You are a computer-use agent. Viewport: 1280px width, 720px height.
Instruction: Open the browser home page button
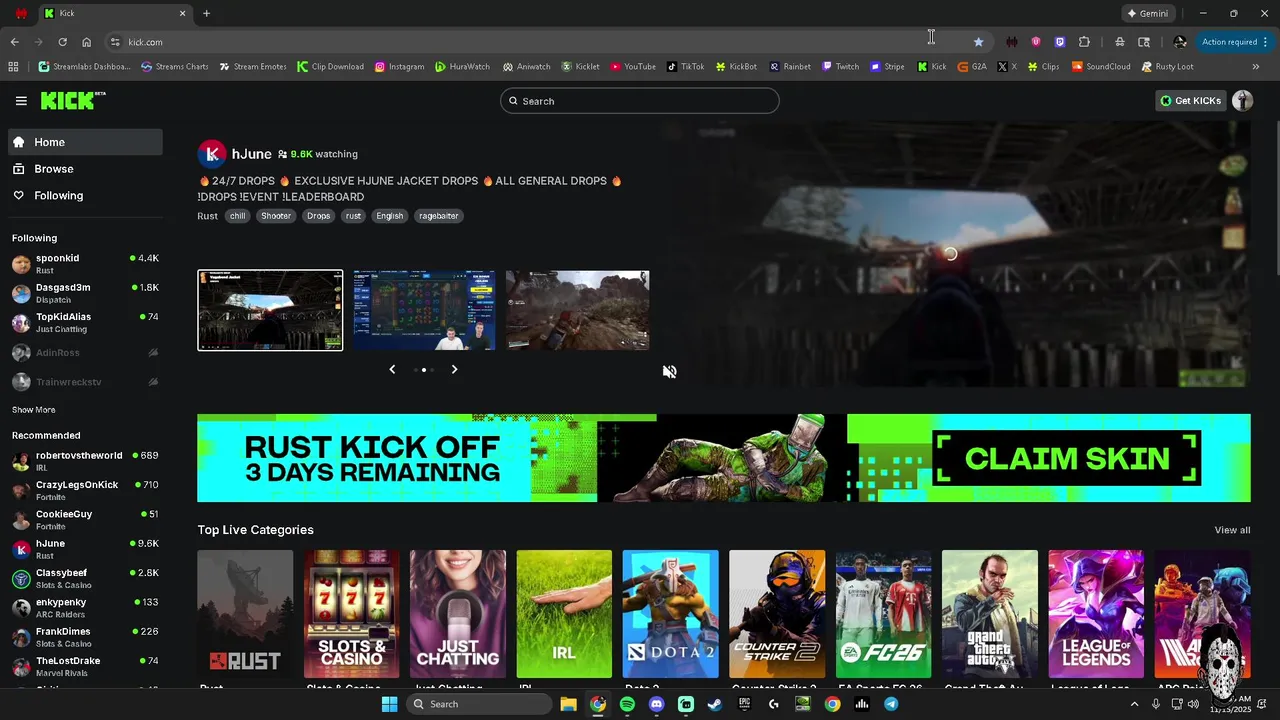87,42
